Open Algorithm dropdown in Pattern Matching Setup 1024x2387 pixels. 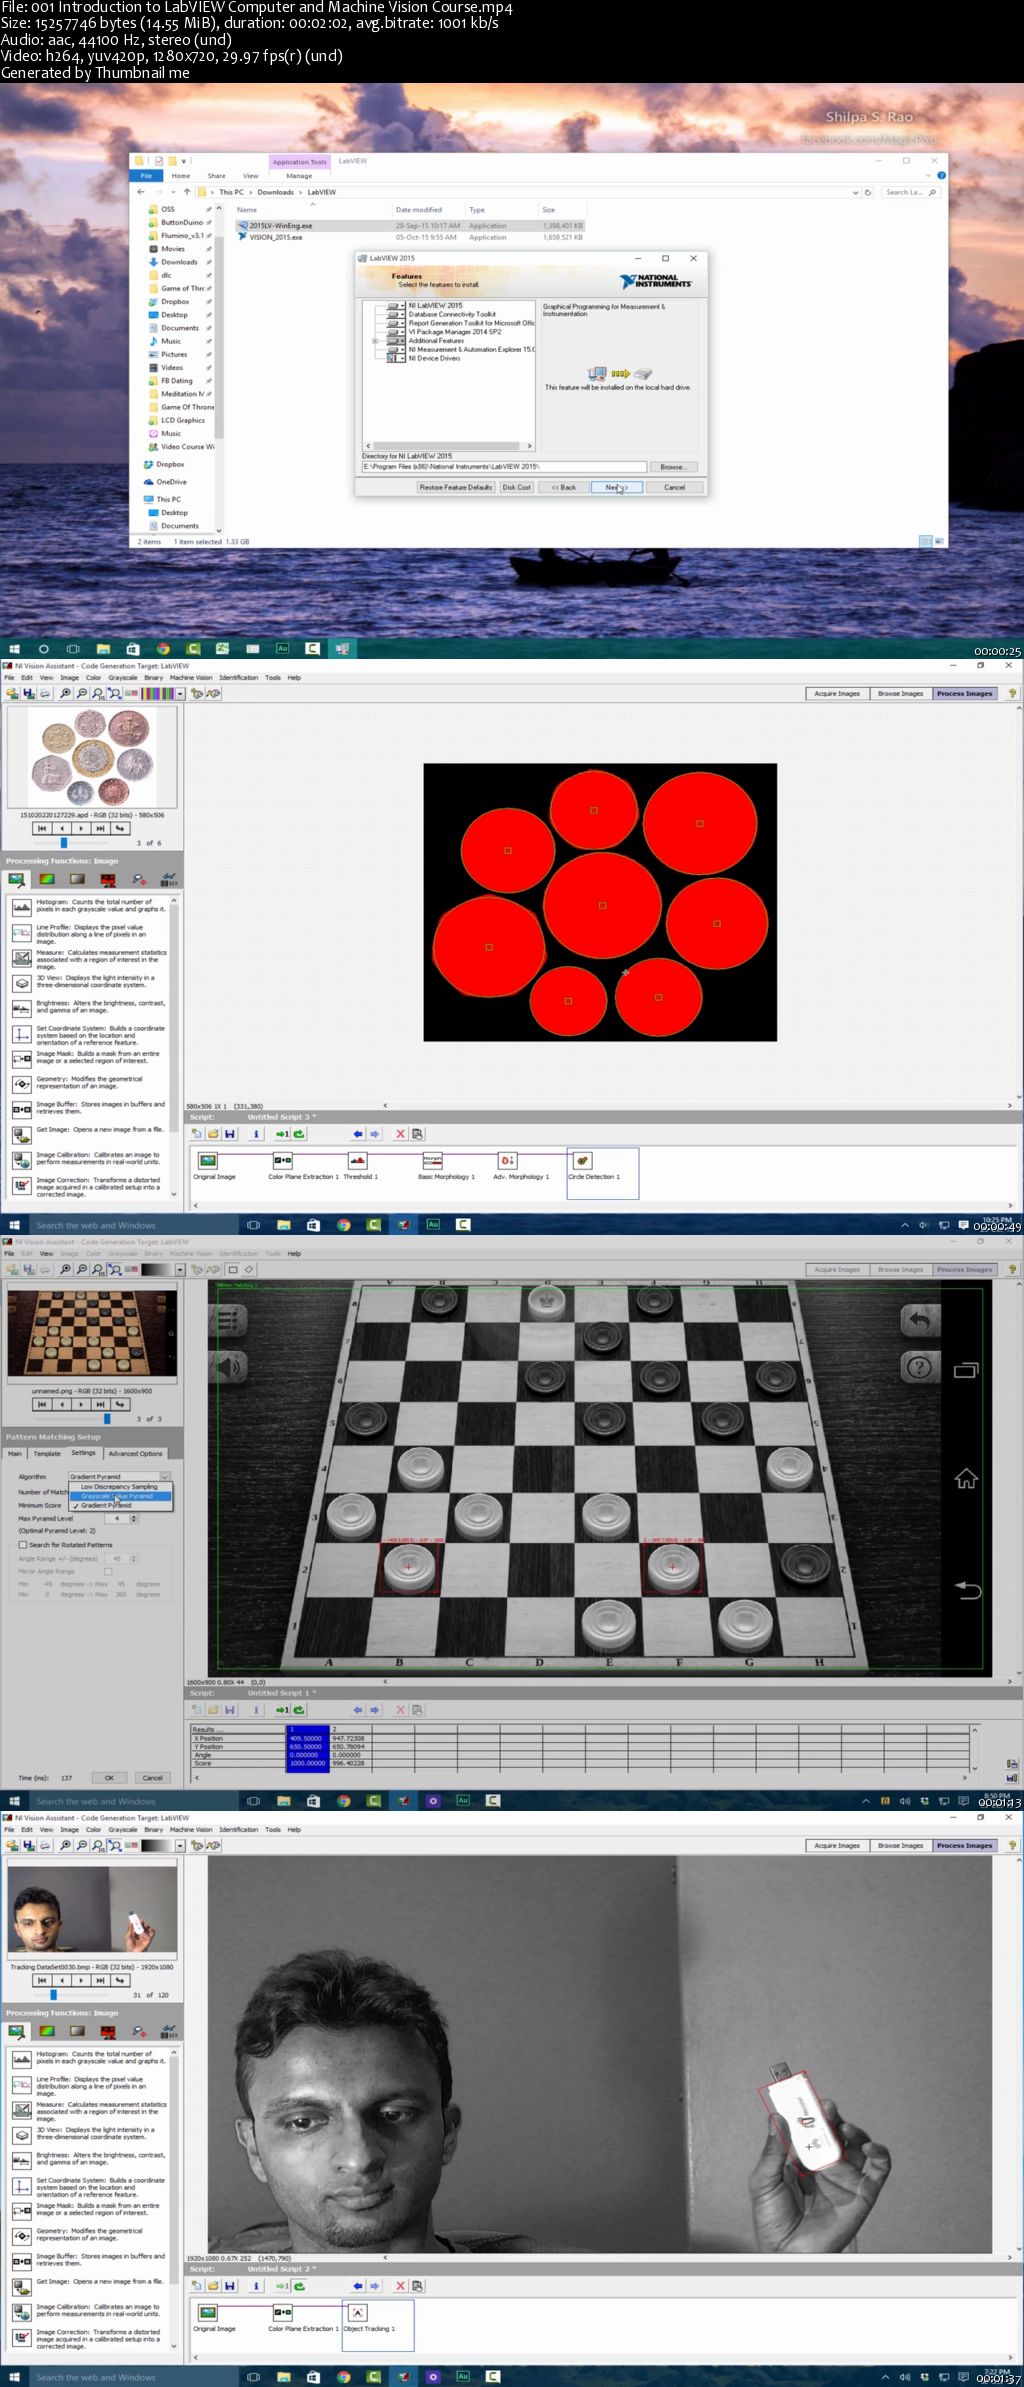120,1476
